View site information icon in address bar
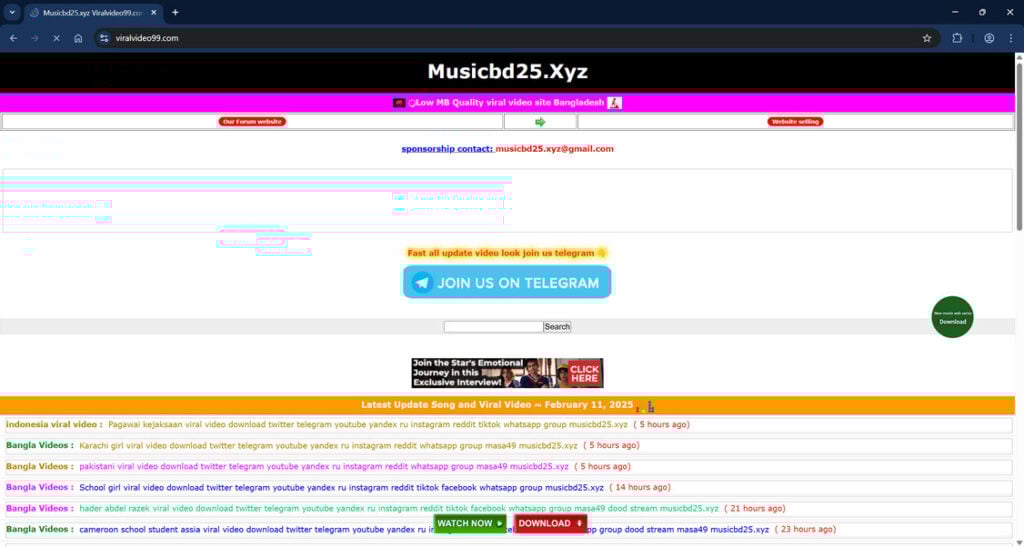This screenshot has height=547, width=1024. 104,39
